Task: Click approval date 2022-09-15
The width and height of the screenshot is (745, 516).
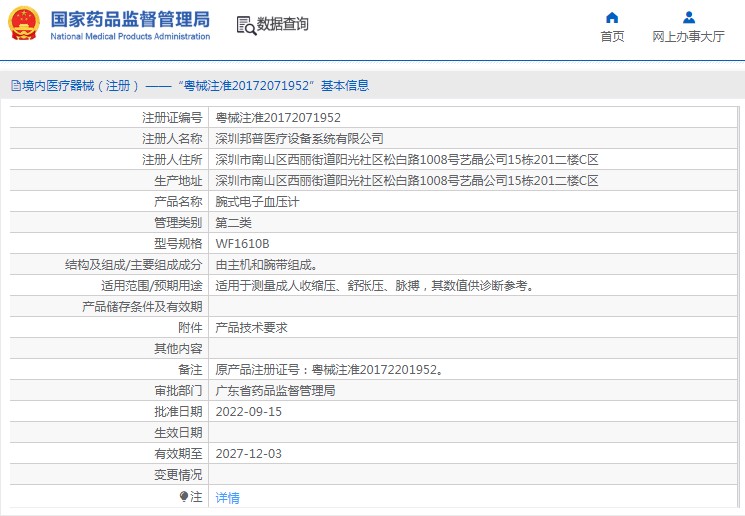Action: (x=248, y=411)
